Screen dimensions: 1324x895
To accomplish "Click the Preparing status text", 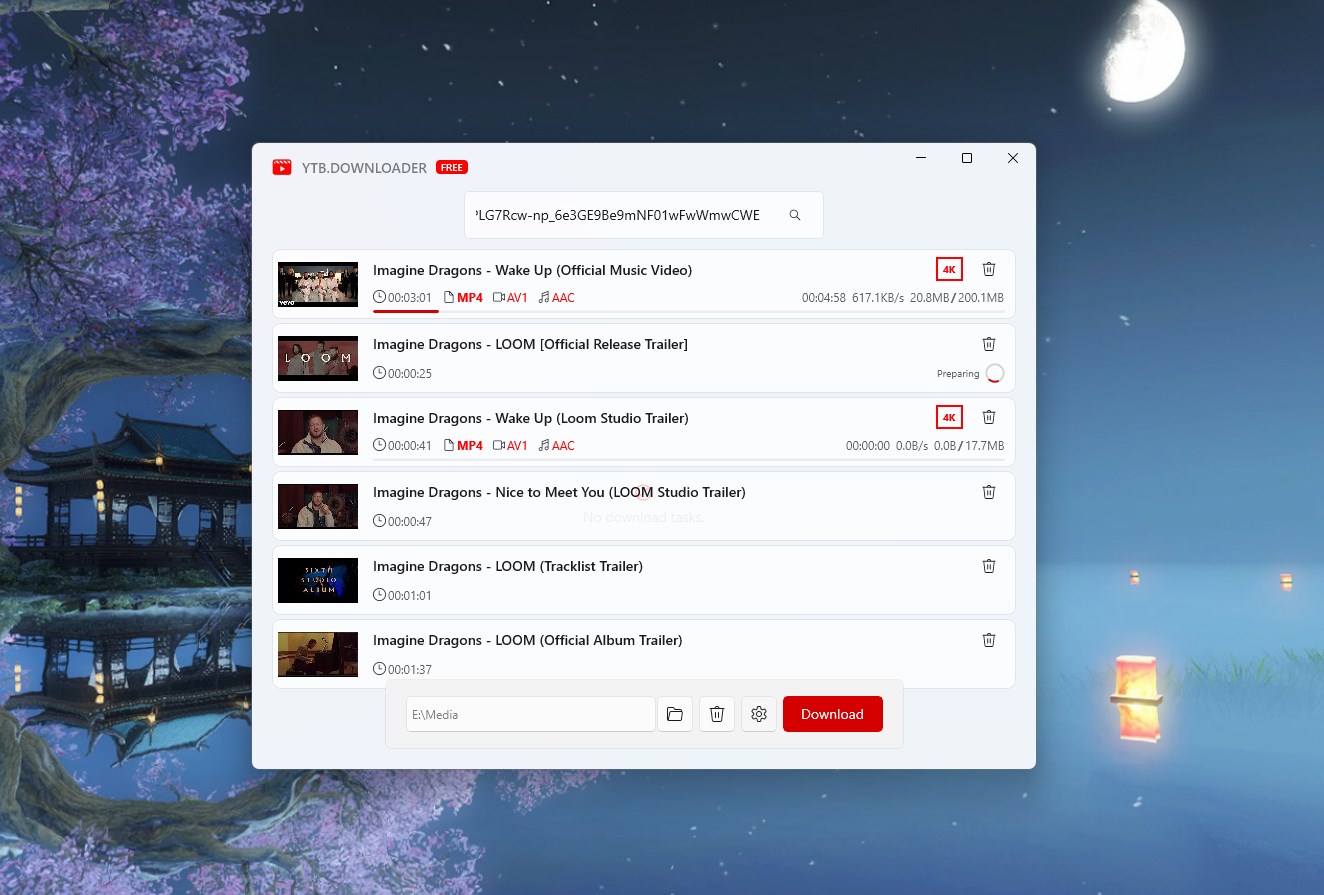I will (x=958, y=374).
